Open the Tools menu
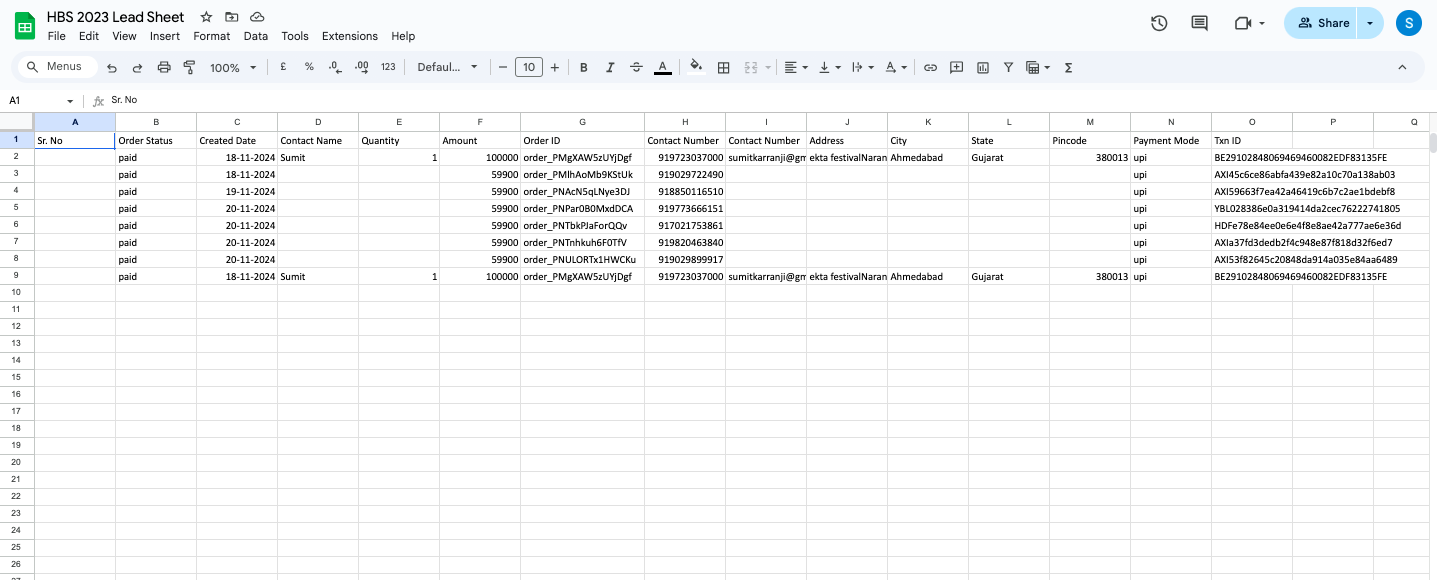Screen dimensions: 1437x580 click(x=295, y=36)
